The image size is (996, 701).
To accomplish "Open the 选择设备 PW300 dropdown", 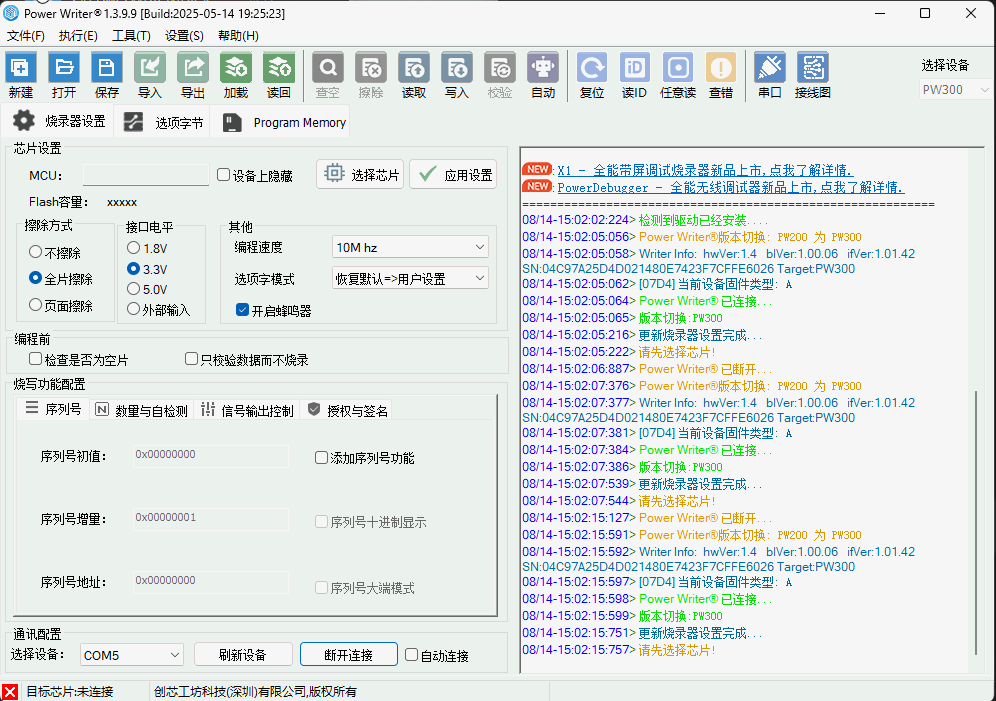I will tap(955, 90).
